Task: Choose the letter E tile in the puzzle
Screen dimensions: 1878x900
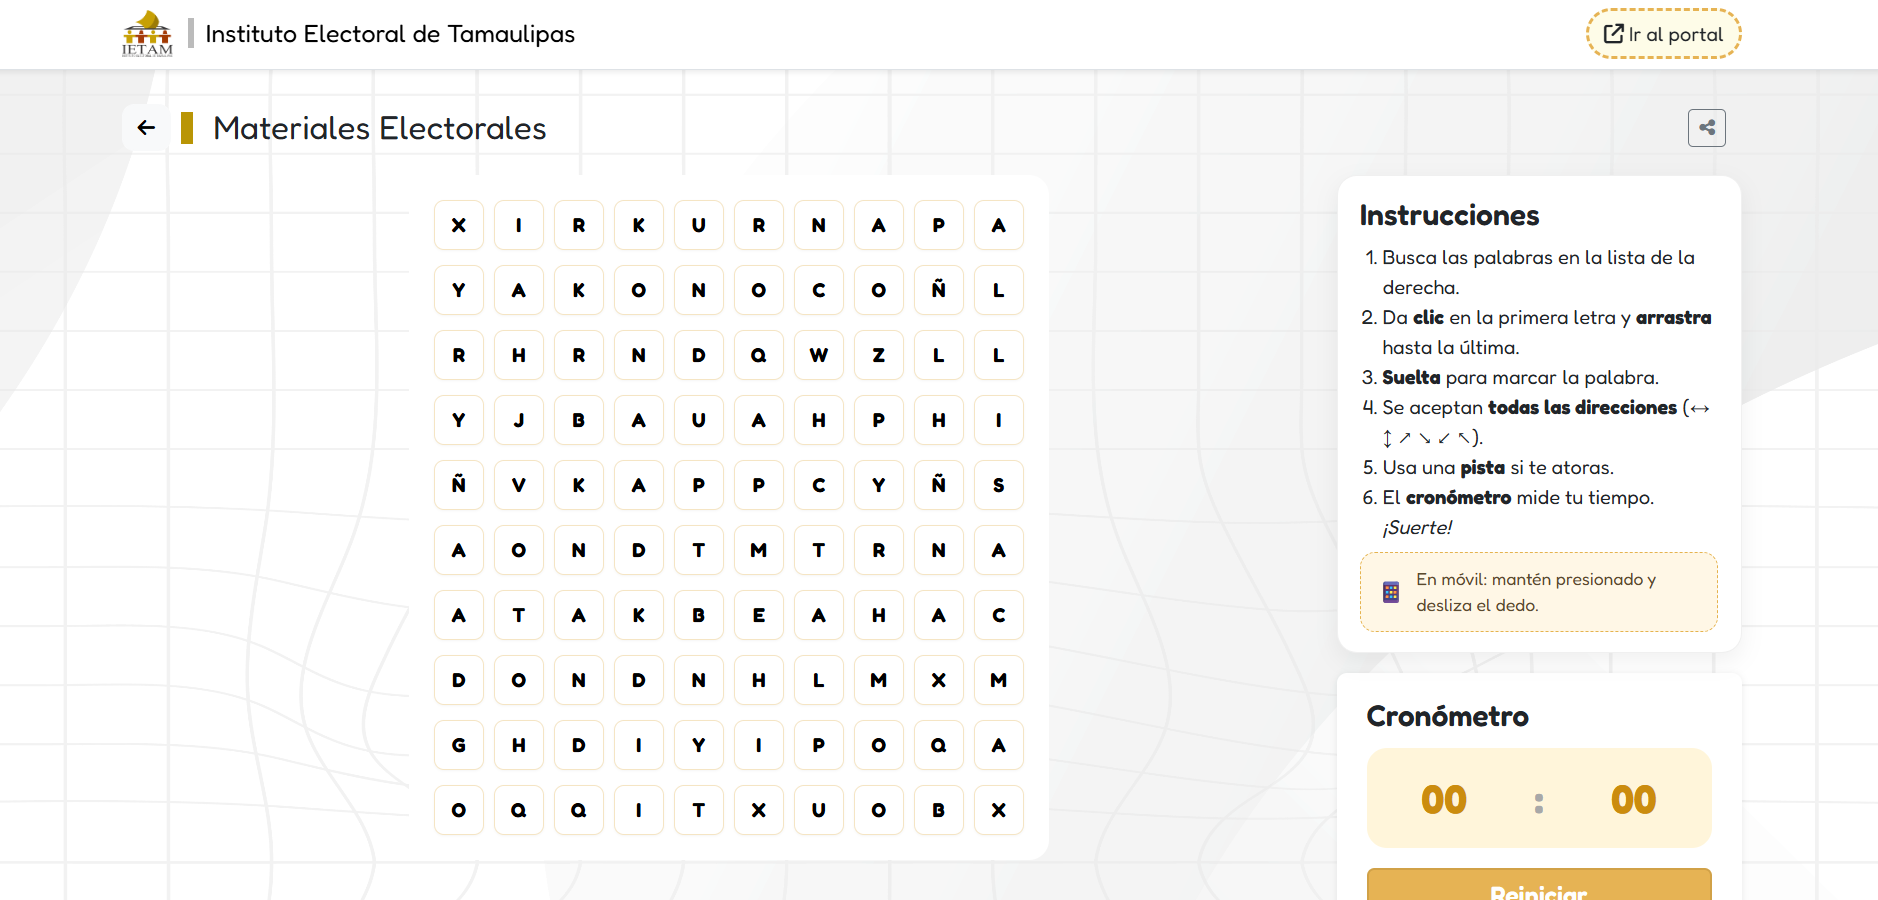Action: click(759, 615)
